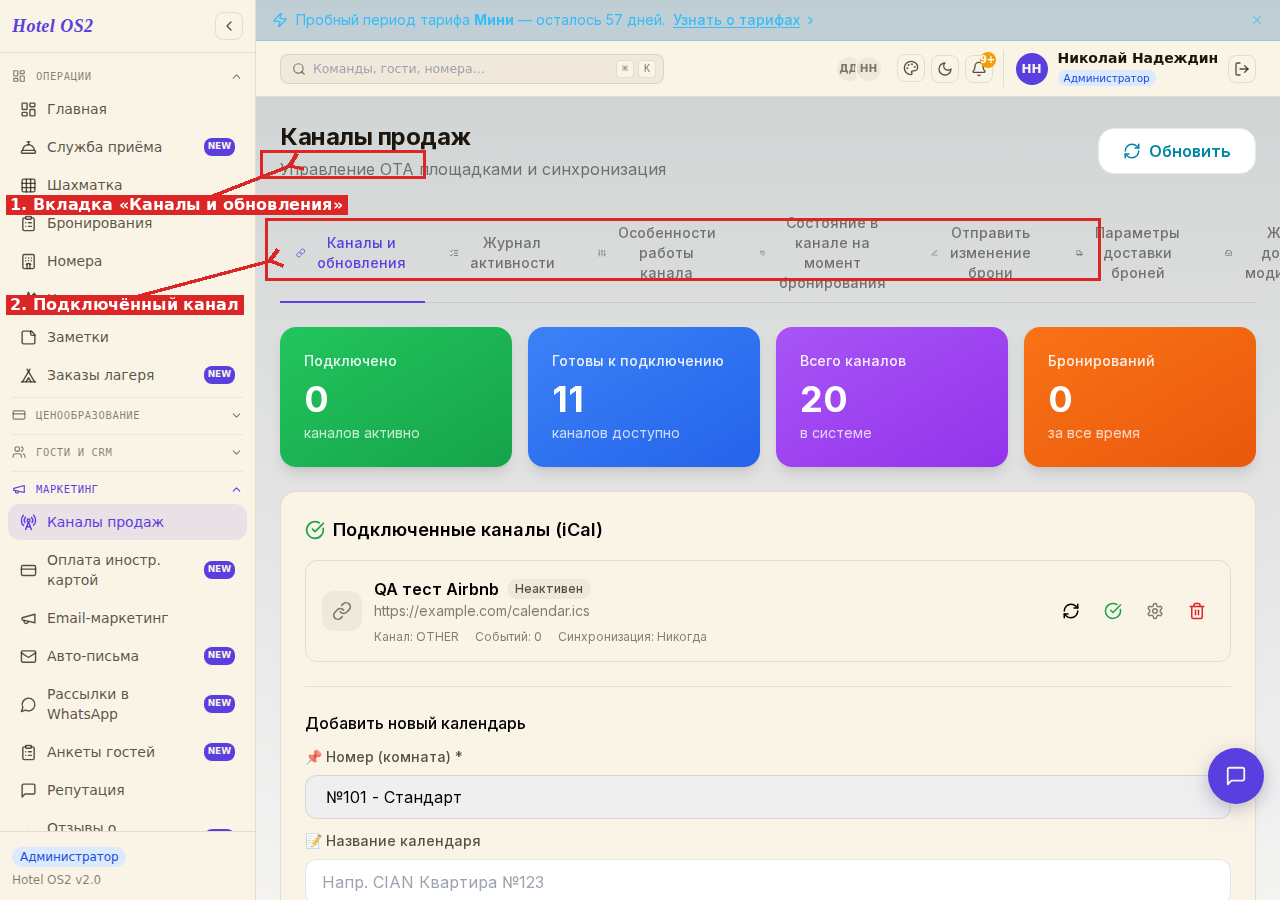
Task: Open the theme palette icon
Action: pos(911,68)
